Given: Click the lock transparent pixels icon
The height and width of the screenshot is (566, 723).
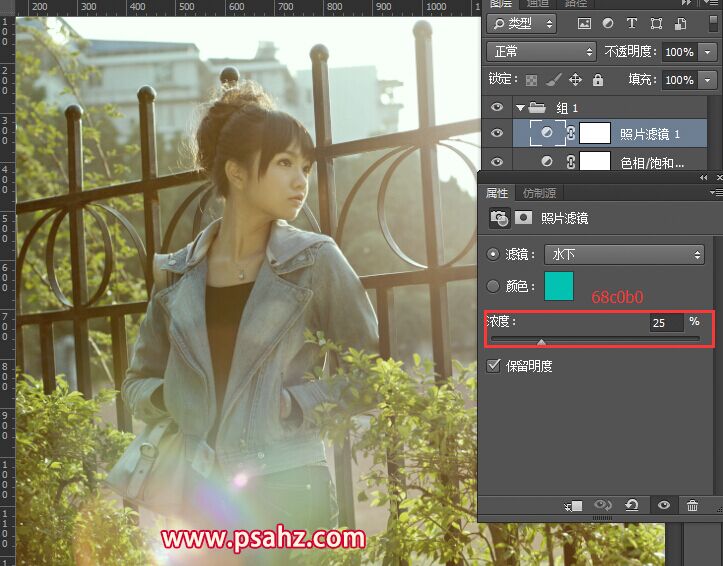Looking at the screenshot, I should click(x=532, y=80).
